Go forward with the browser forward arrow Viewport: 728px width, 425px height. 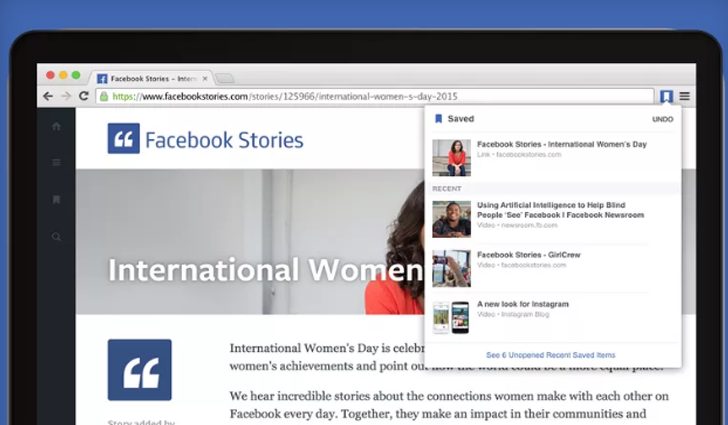coord(66,96)
